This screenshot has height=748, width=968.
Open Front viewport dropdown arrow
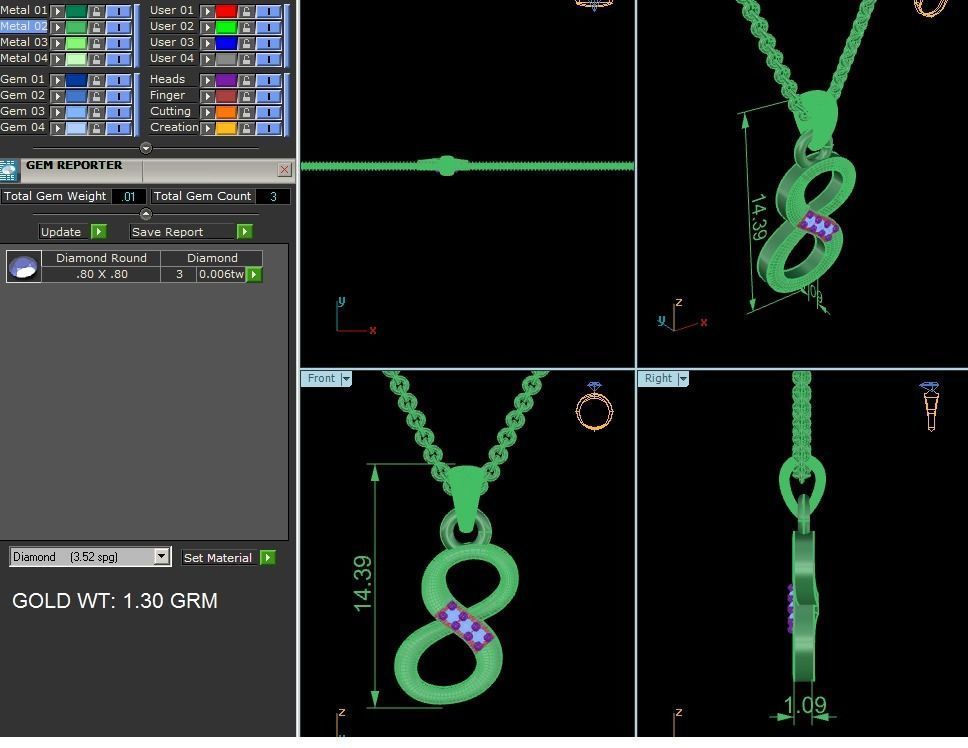pyautogui.click(x=346, y=378)
